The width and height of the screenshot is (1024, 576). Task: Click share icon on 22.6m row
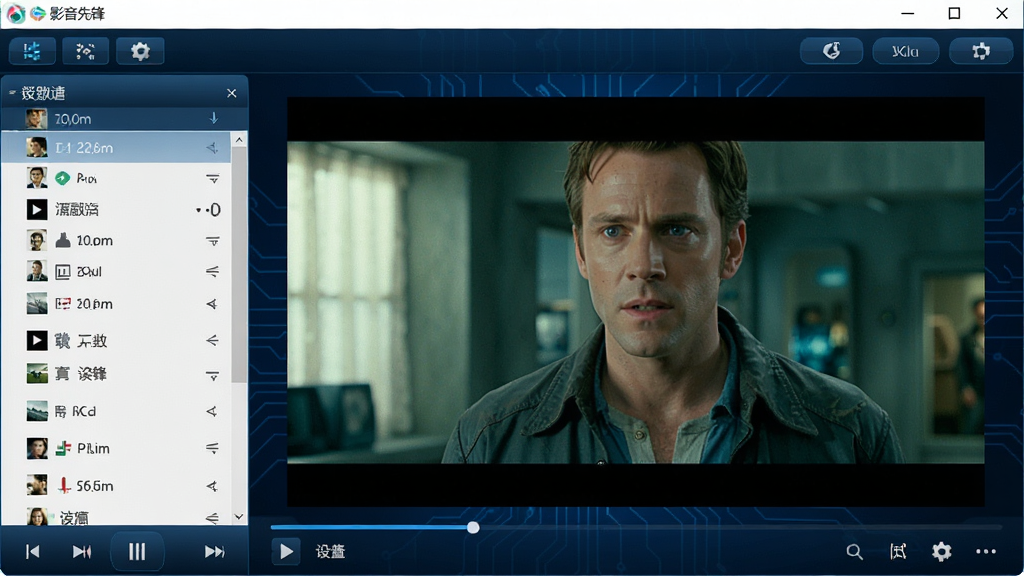212,148
